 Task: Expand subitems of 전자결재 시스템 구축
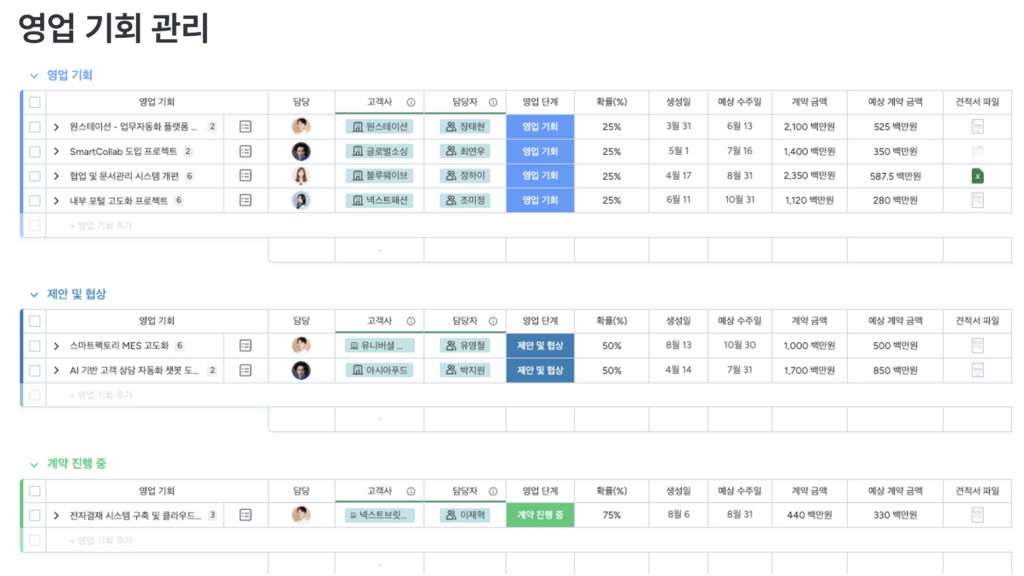(56, 515)
